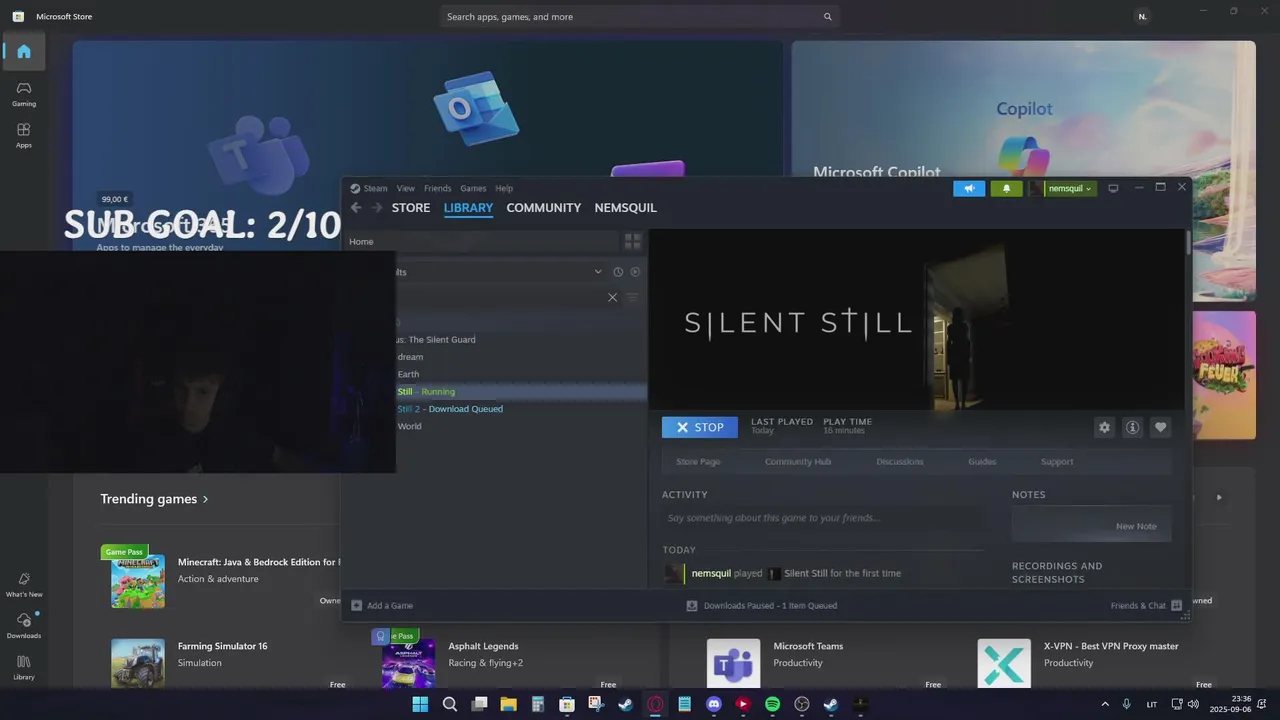1280x720 pixels.
Task: Open the advanced filter options icon
Action: click(632, 297)
